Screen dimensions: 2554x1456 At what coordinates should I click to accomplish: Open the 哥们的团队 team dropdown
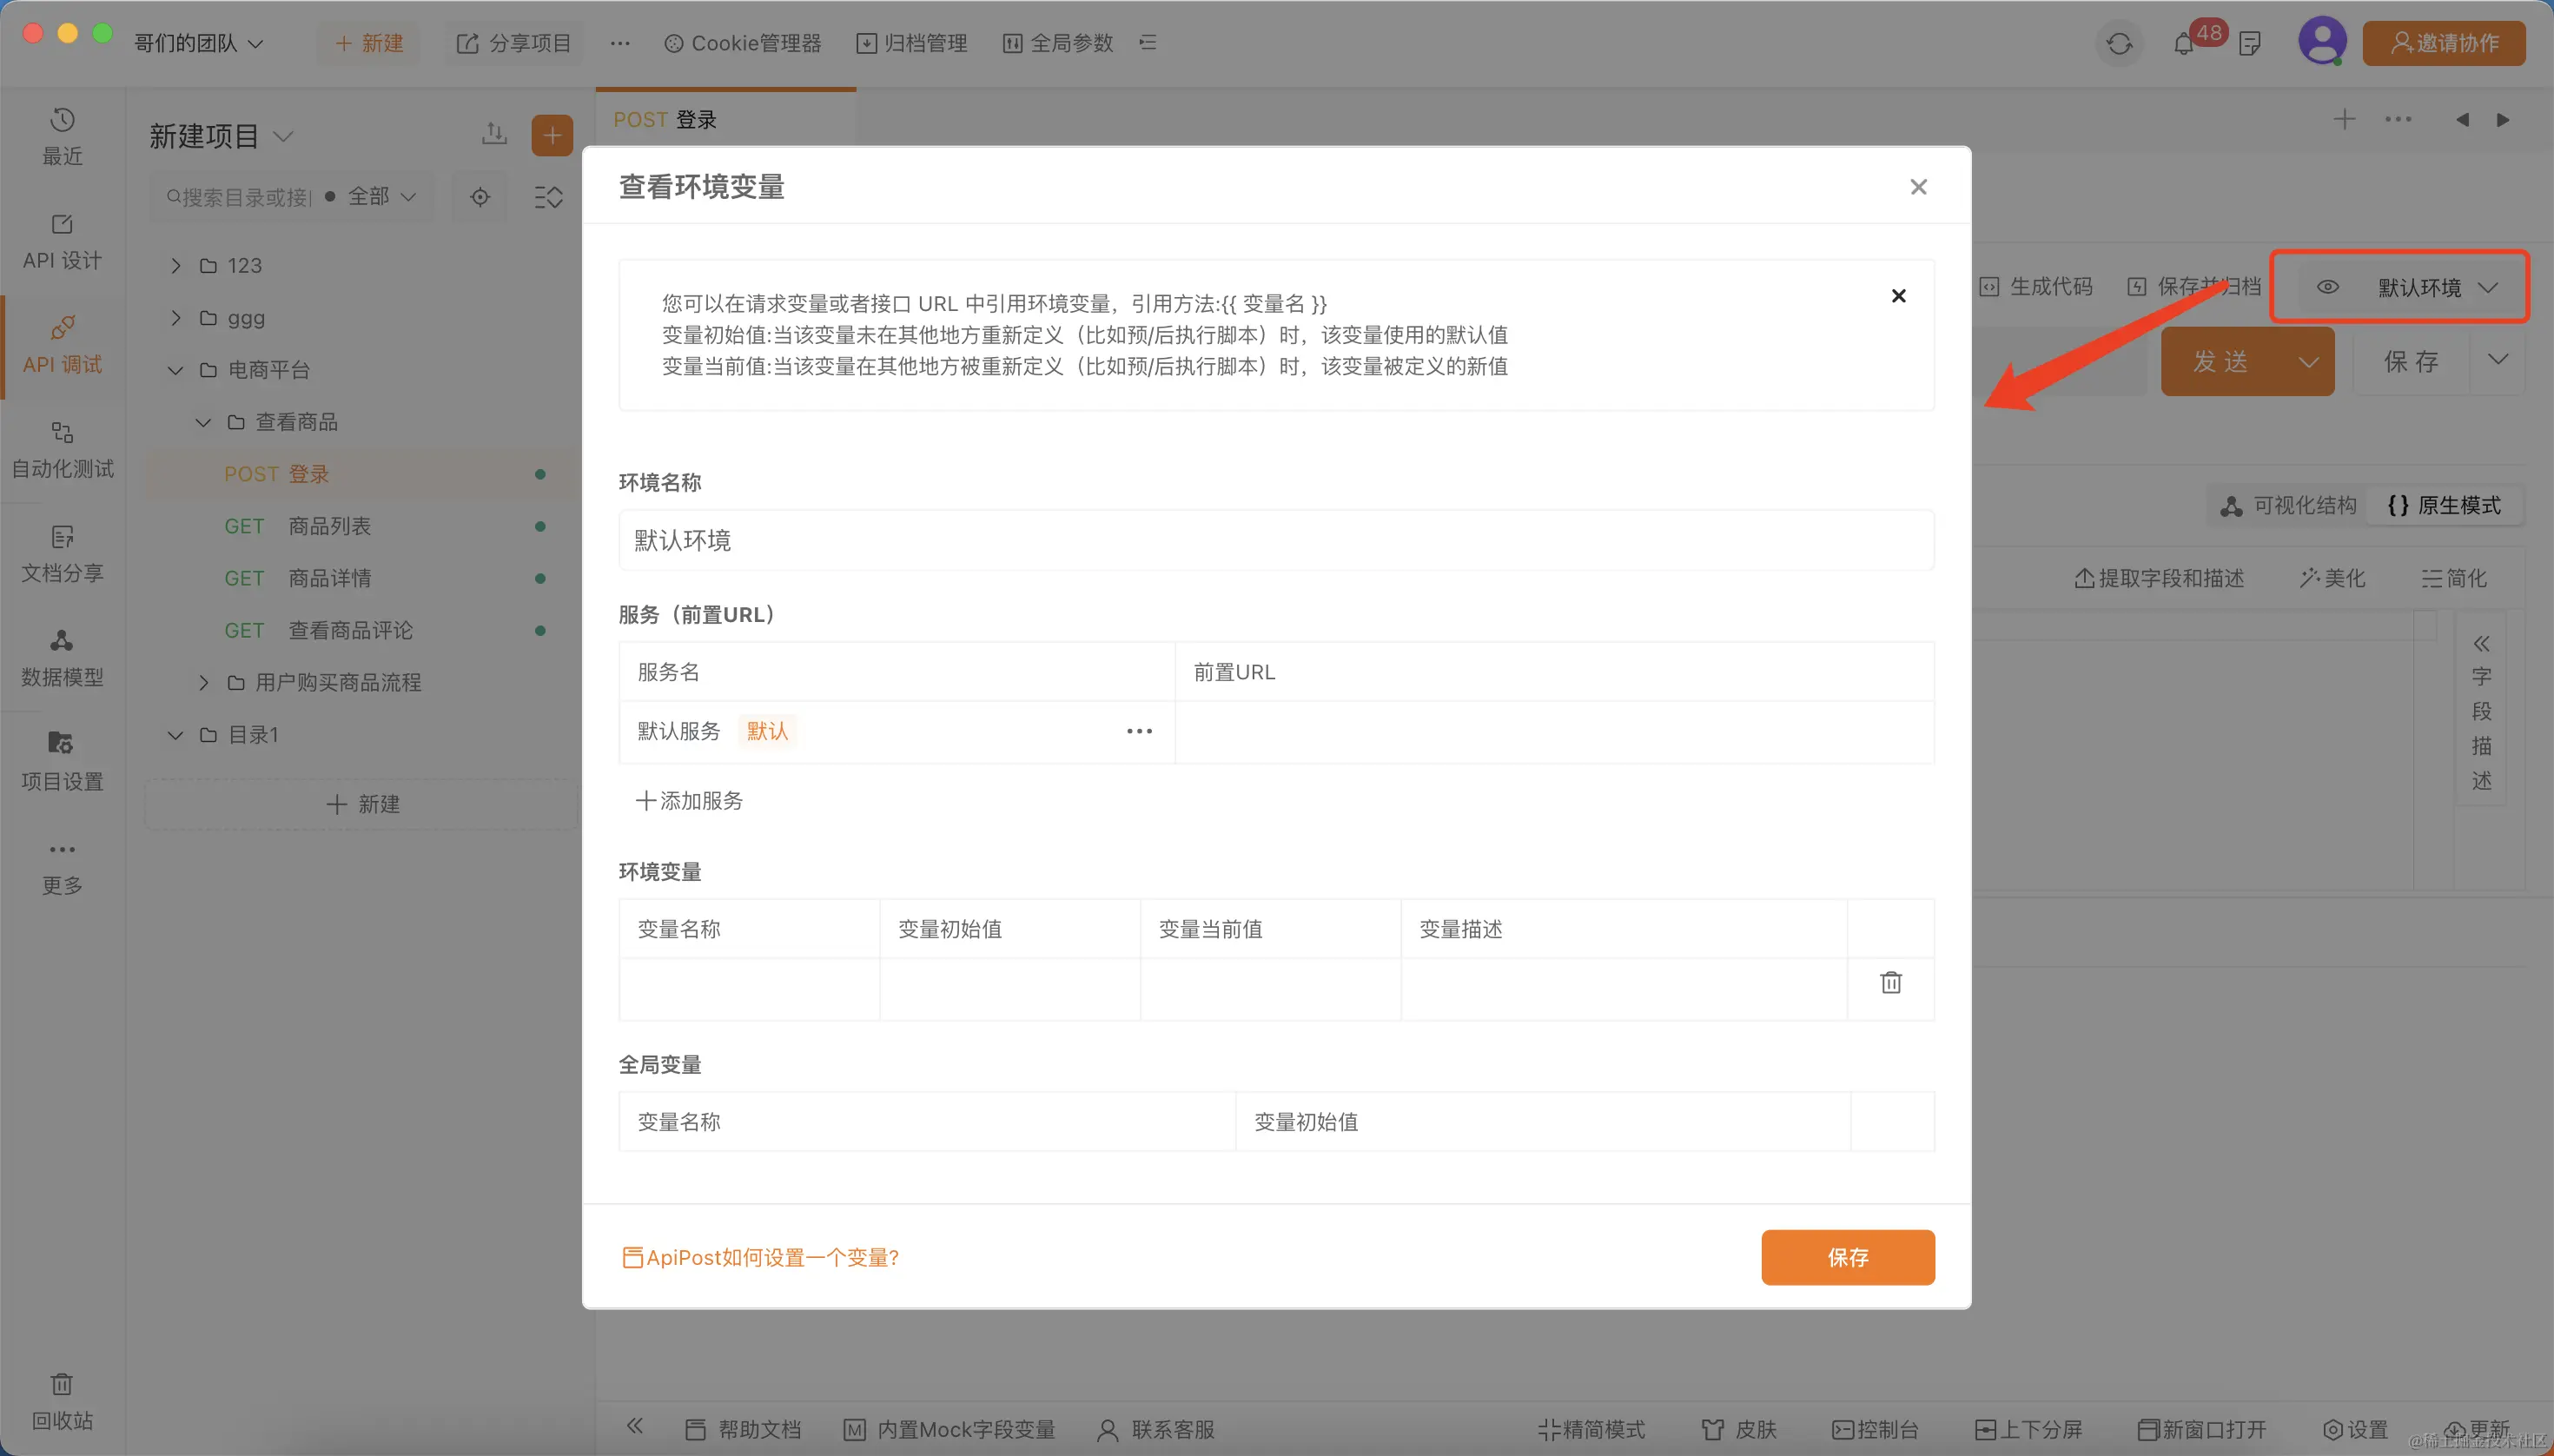coord(198,43)
